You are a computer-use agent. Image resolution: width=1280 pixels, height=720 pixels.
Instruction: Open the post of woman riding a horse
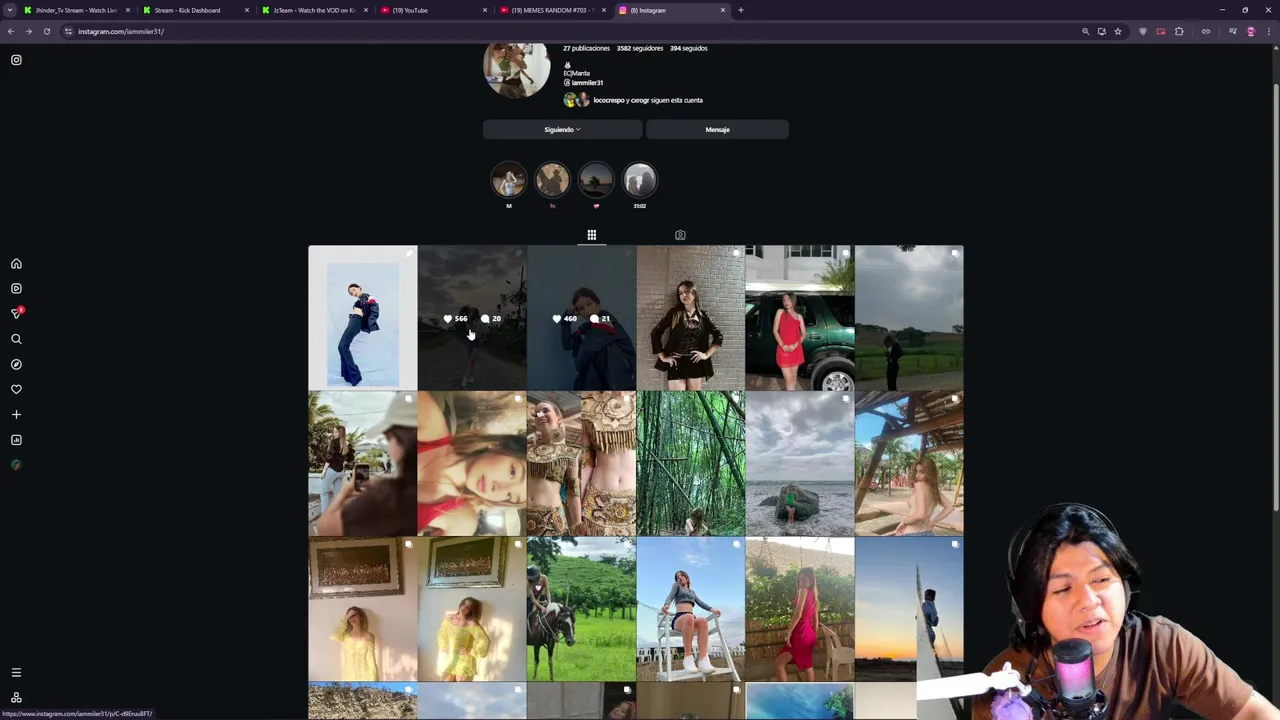(581, 609)
